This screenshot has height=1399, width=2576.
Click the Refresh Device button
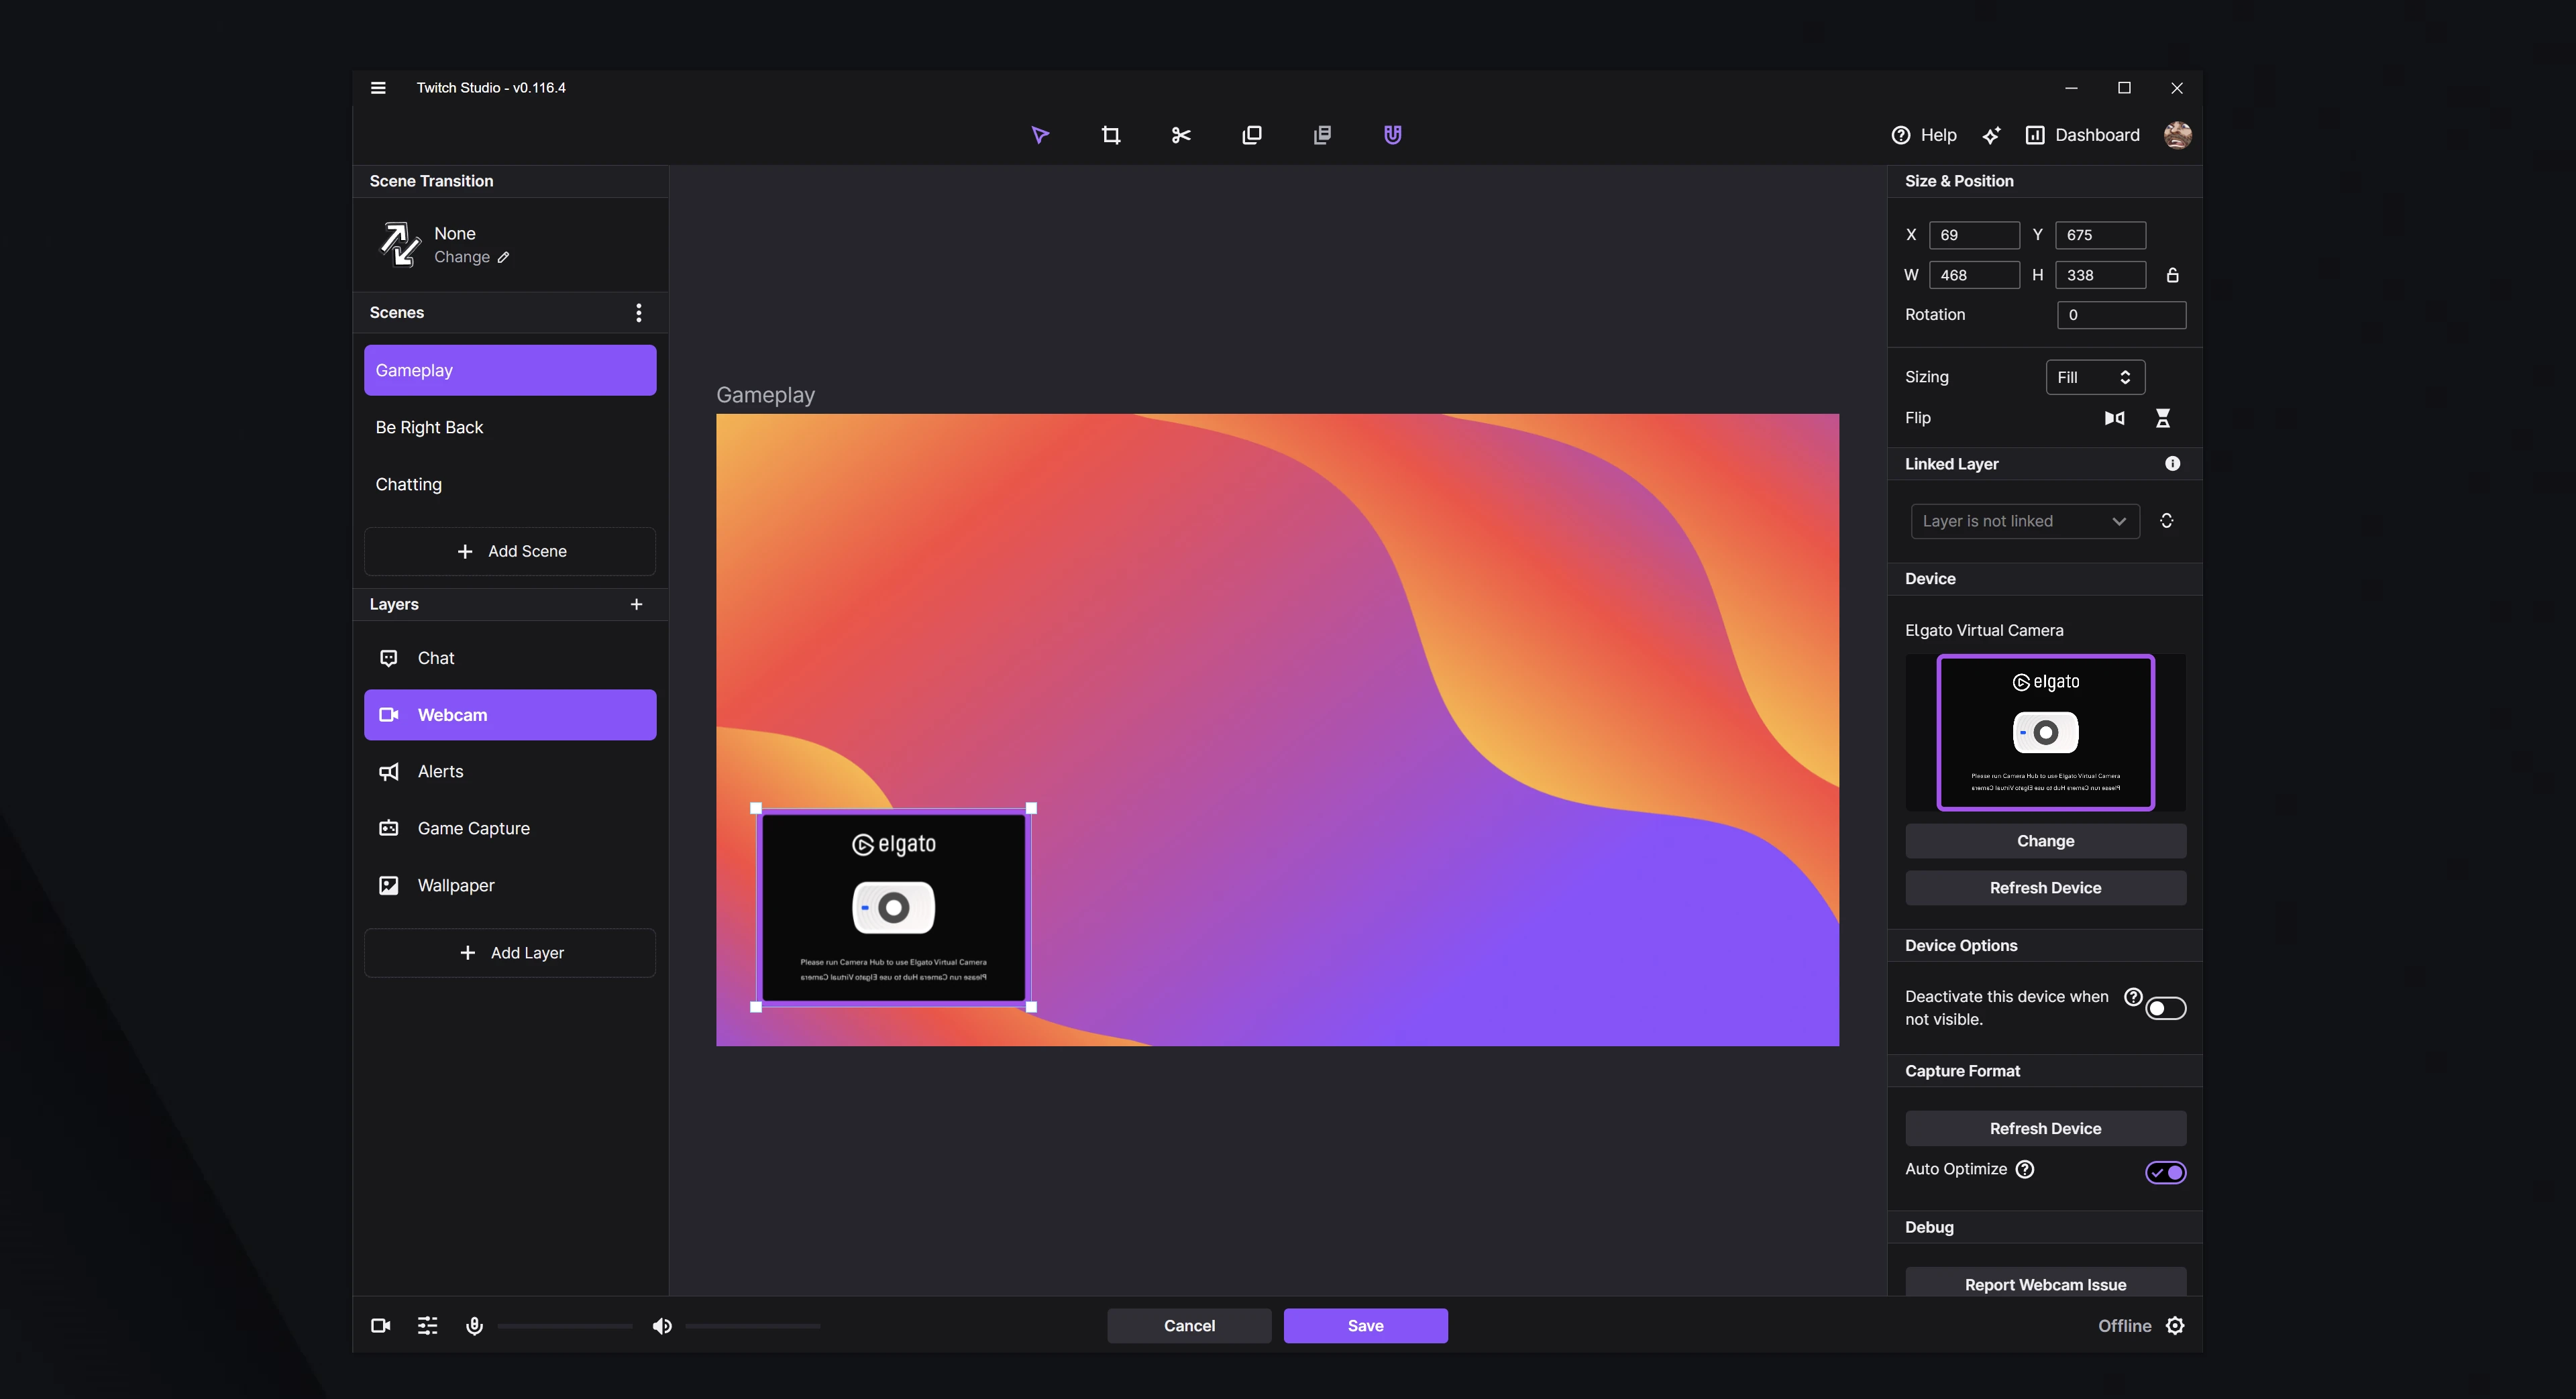[x=2045, y=887]
